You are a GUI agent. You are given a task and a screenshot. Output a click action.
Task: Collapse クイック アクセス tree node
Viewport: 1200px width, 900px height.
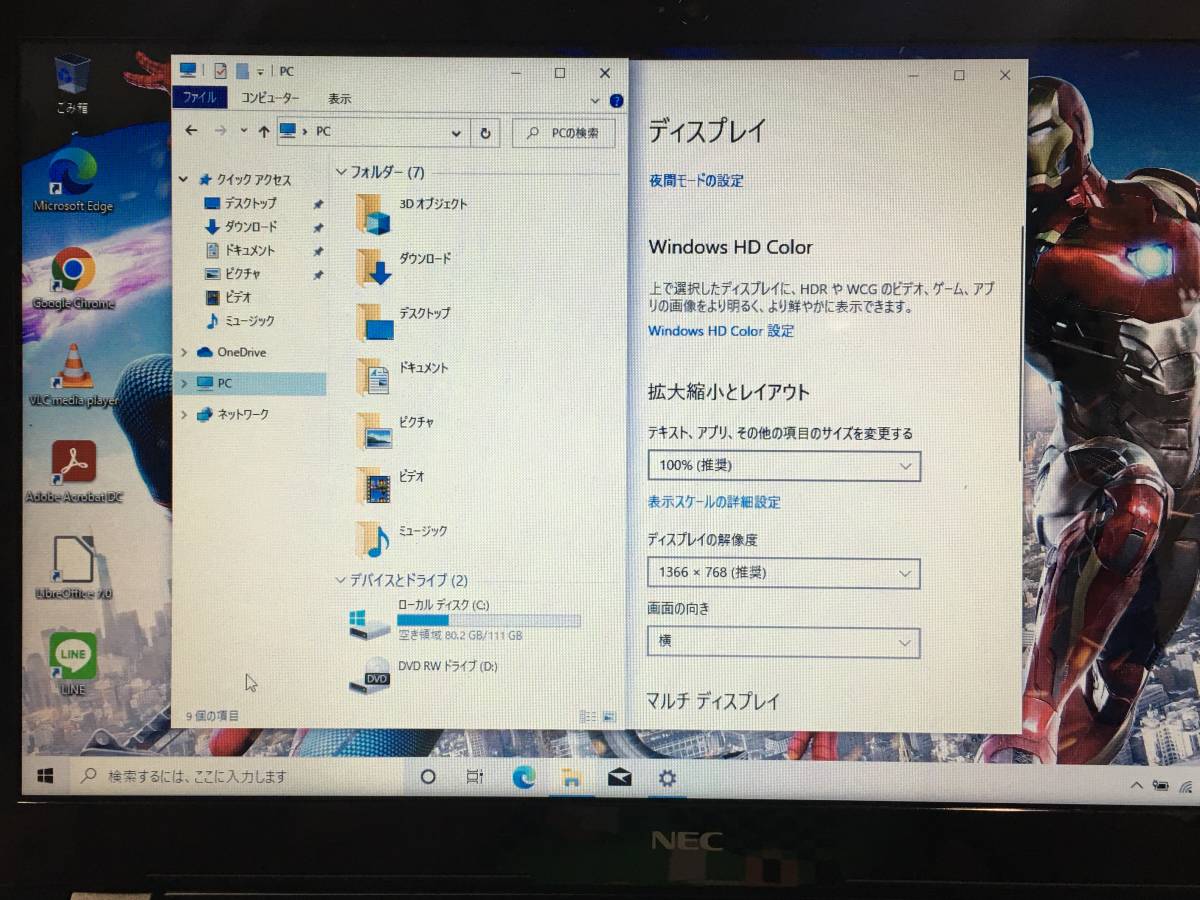(x=183, y=180)
